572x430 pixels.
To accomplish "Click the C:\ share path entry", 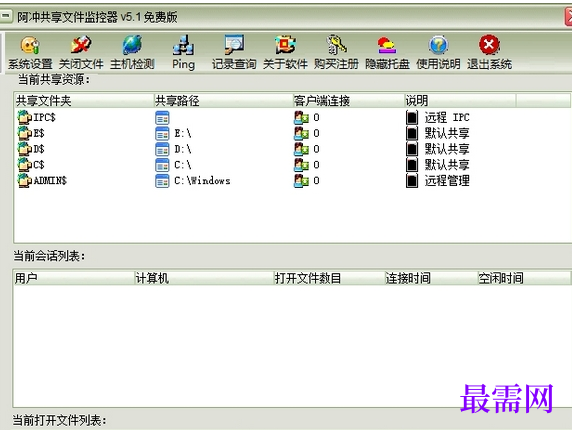I will click(x=173, y=165).
